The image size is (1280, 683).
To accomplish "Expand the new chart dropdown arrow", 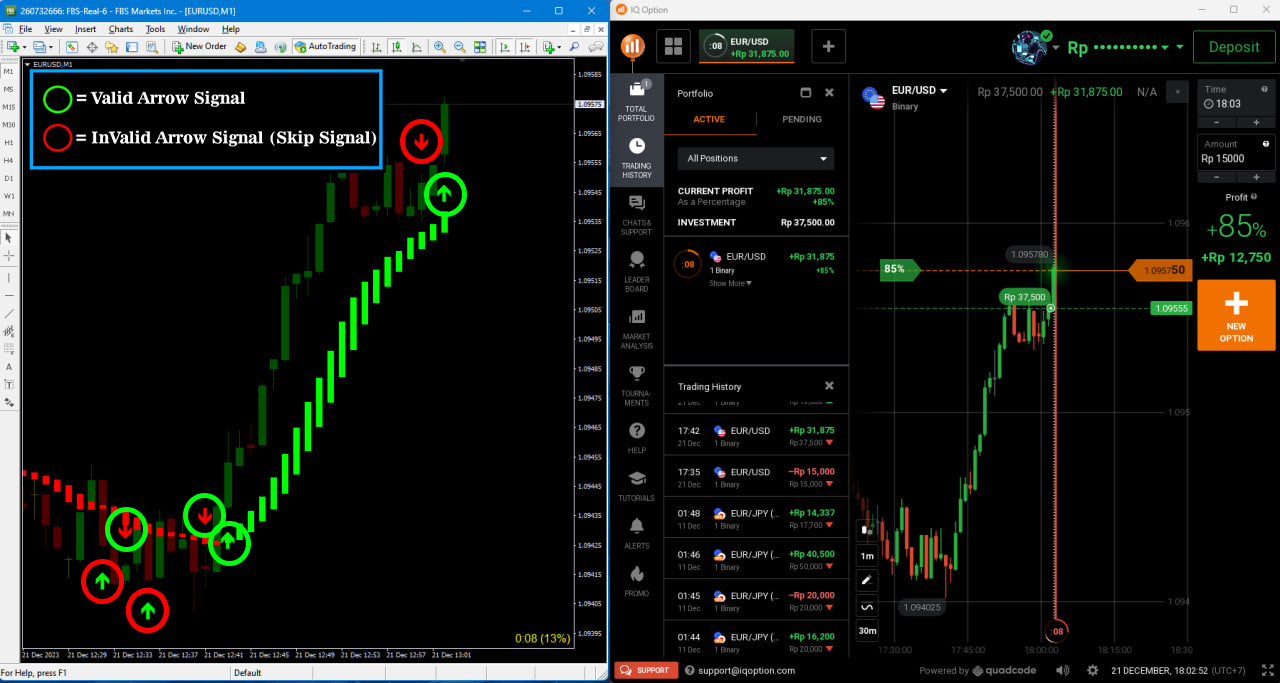I will coord(24,47).
